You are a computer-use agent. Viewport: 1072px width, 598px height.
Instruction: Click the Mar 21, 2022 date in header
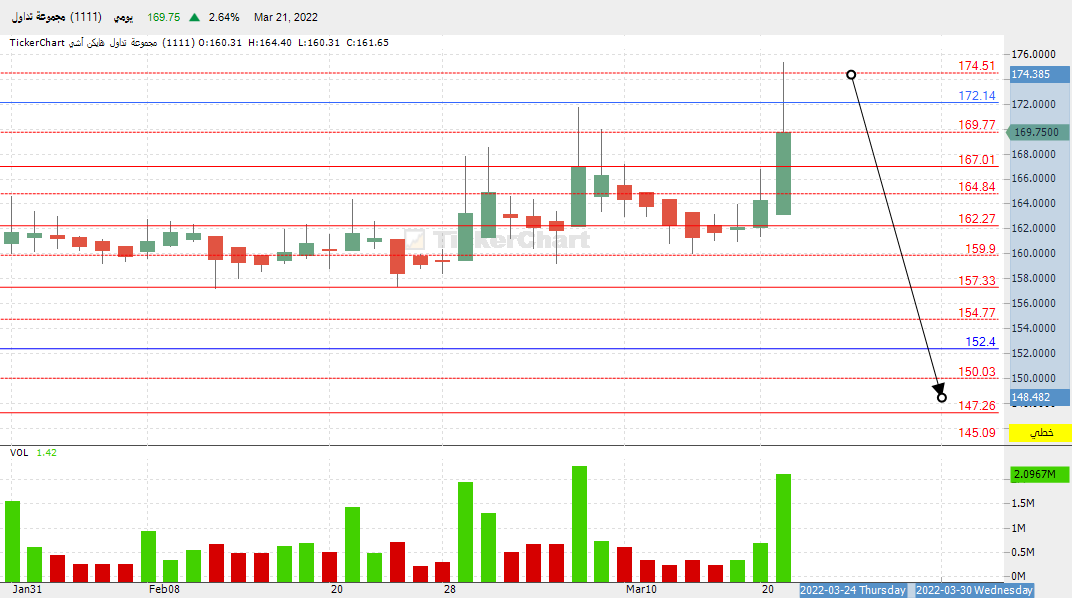click(286, 17)
